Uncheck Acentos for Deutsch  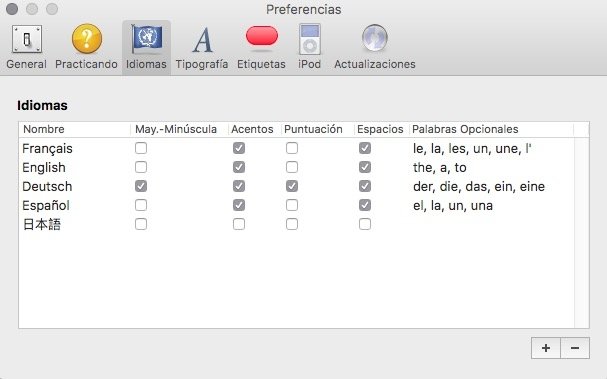[x=239, y=186]
